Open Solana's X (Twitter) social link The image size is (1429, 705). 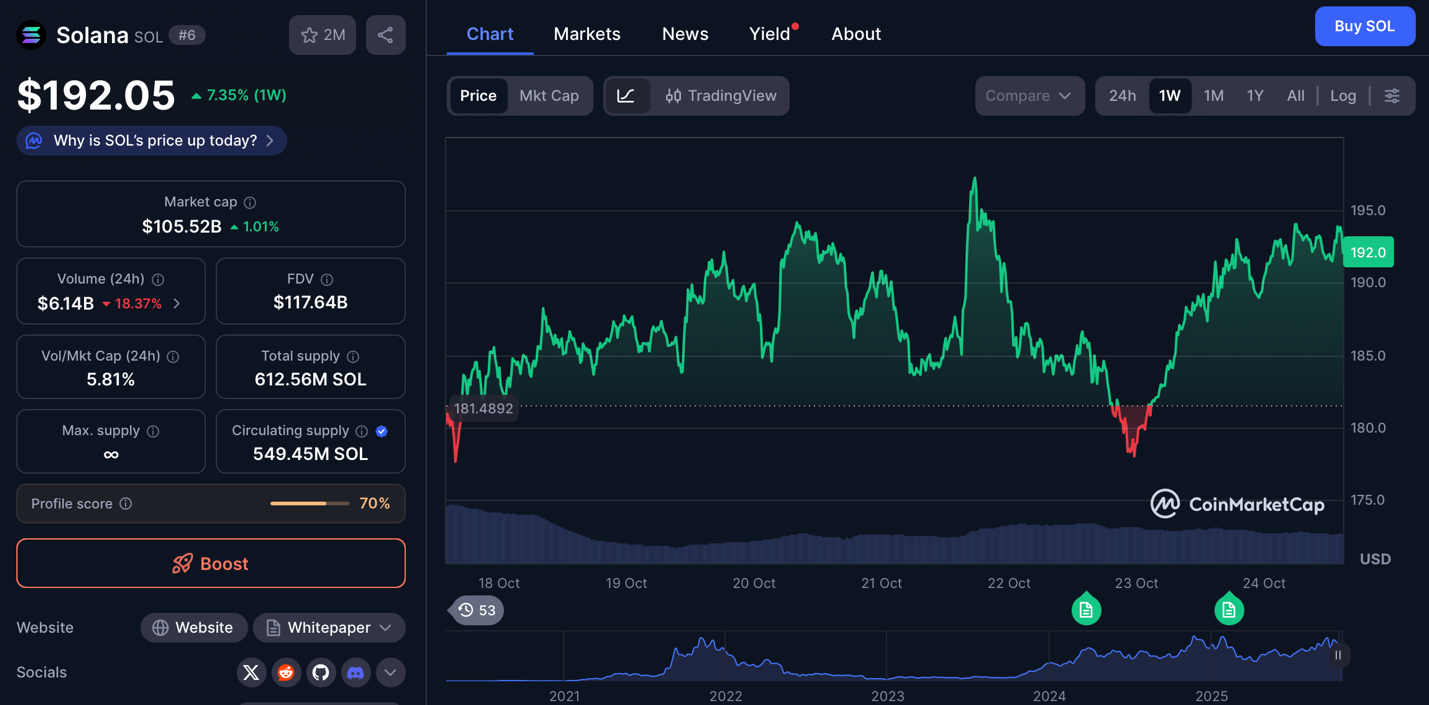(251, 672)
